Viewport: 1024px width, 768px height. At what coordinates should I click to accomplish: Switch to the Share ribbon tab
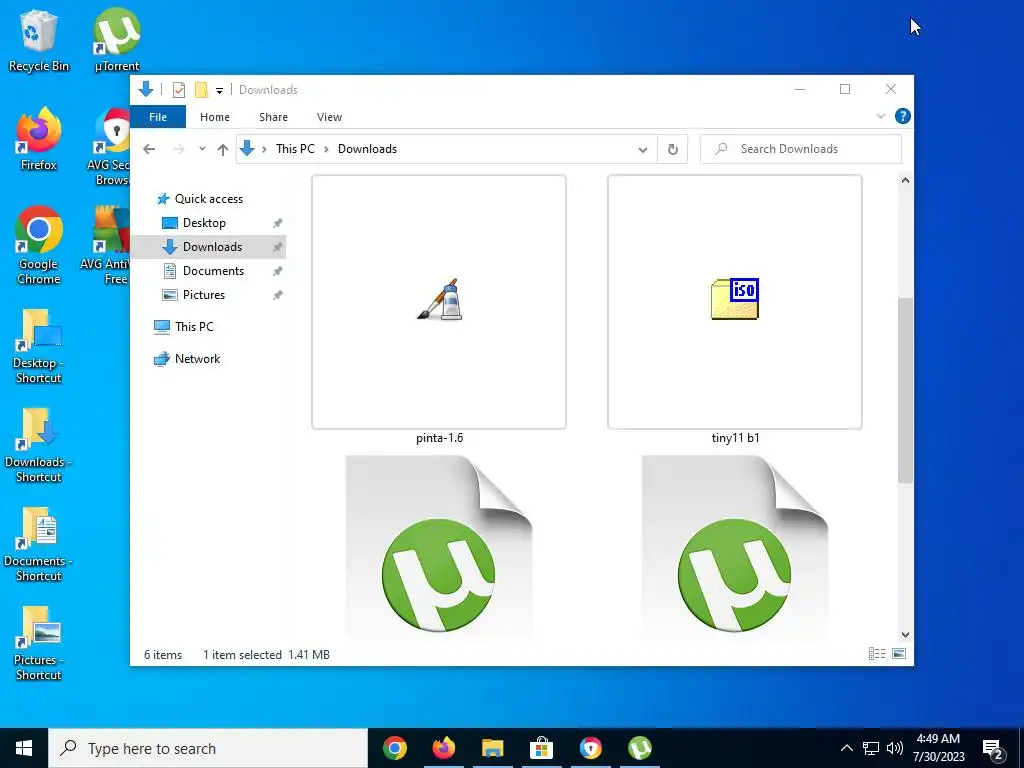(273, 117)
